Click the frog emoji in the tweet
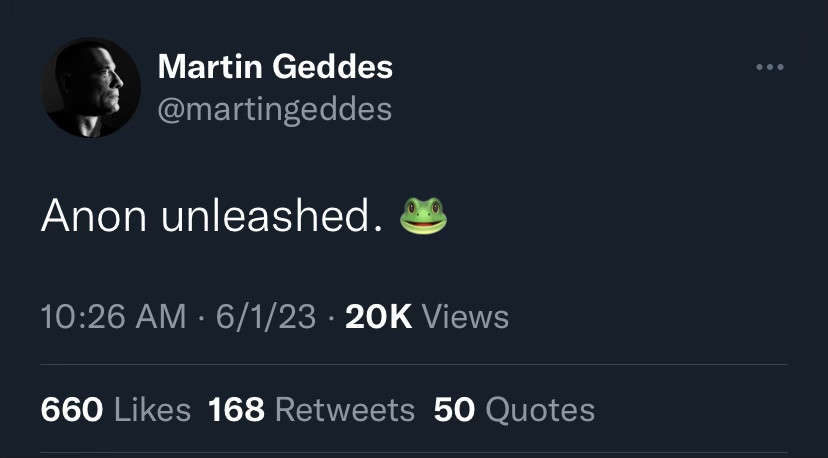This screenshot has height=458, width=828. pos(423,216)
